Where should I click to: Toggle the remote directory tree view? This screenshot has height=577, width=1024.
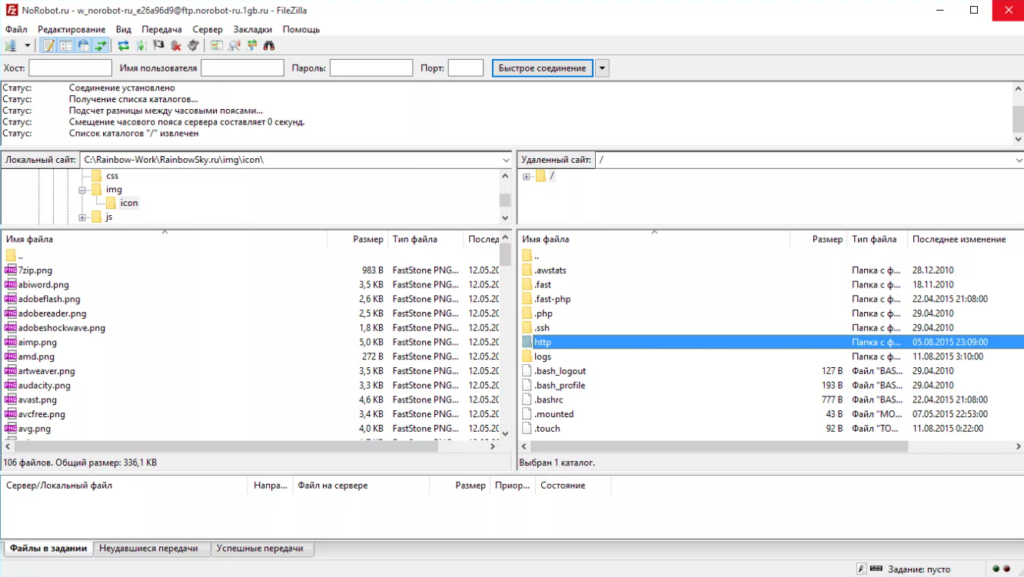[x=84, y=46]
